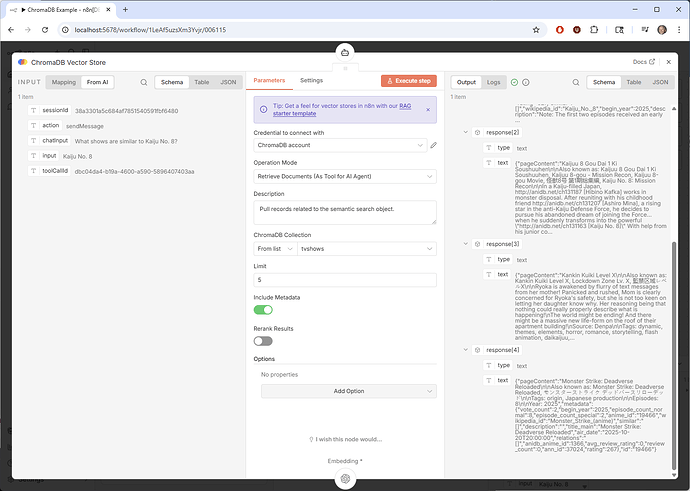
Task: Click I wish this node would link
Action: pyautogui.click(x=345, y=439)
